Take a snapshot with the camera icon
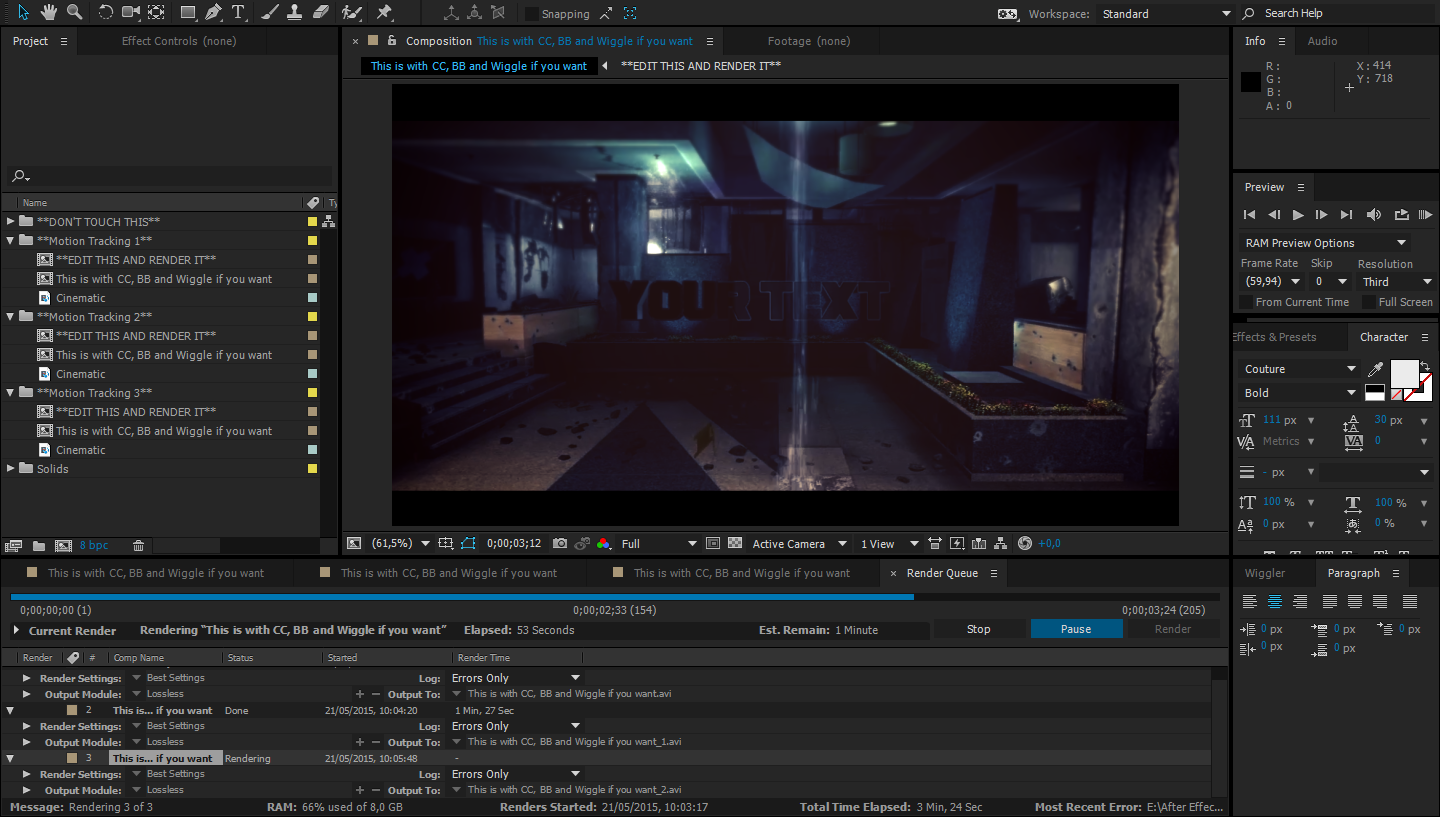This screenshot has height=817, width=1440. coord(560,544)
